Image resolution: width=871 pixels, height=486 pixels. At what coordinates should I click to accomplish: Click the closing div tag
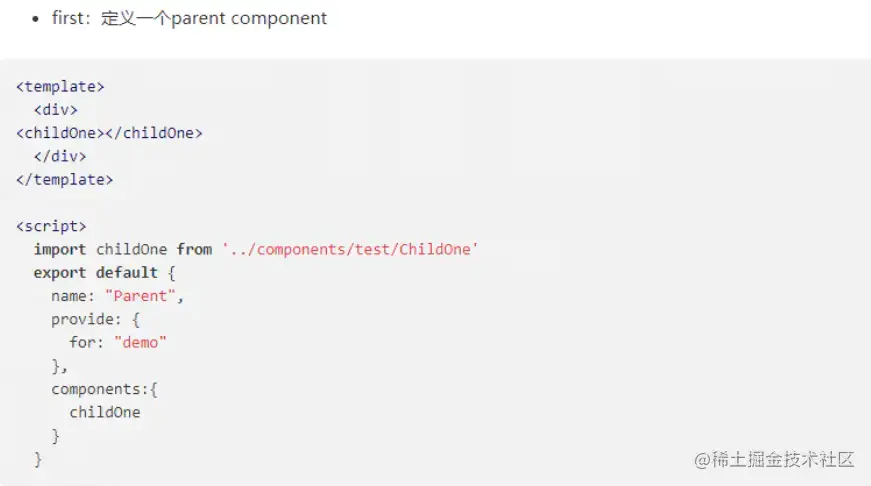(60, 157)
